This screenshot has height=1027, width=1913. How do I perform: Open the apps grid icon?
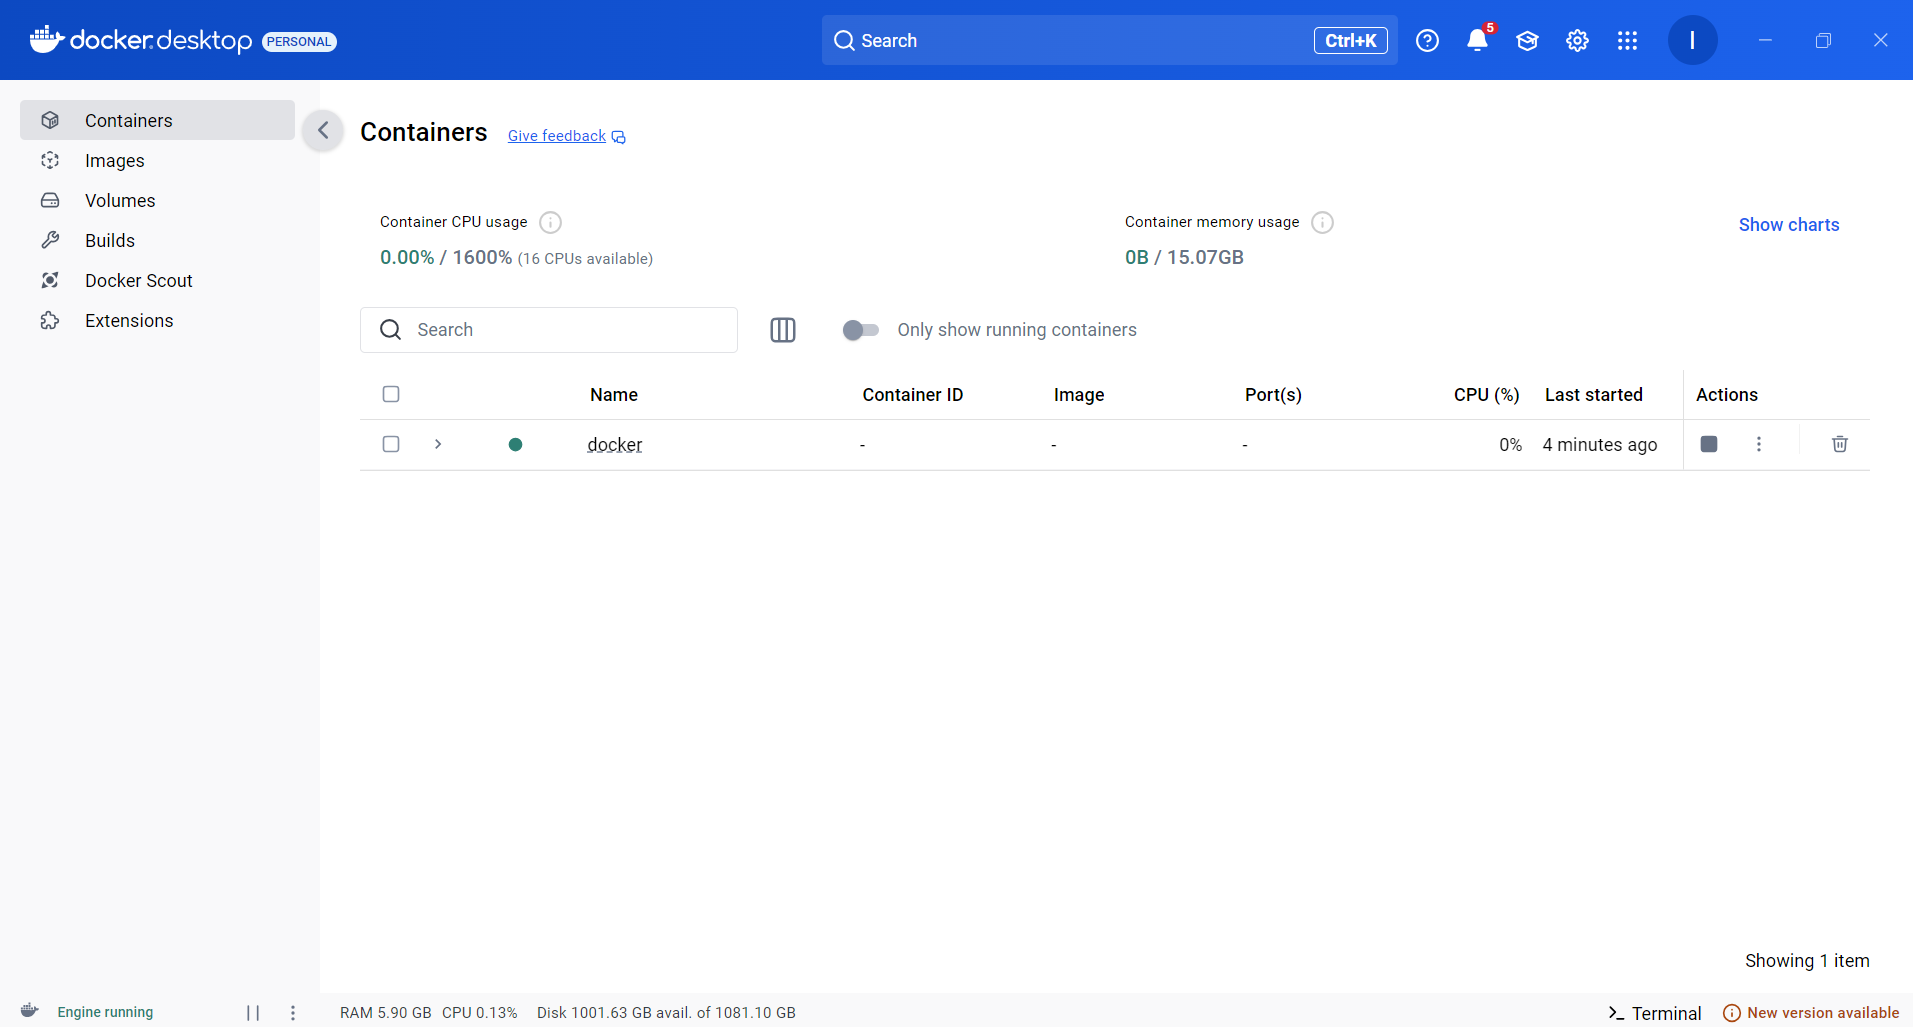(x=1627, y=40)
